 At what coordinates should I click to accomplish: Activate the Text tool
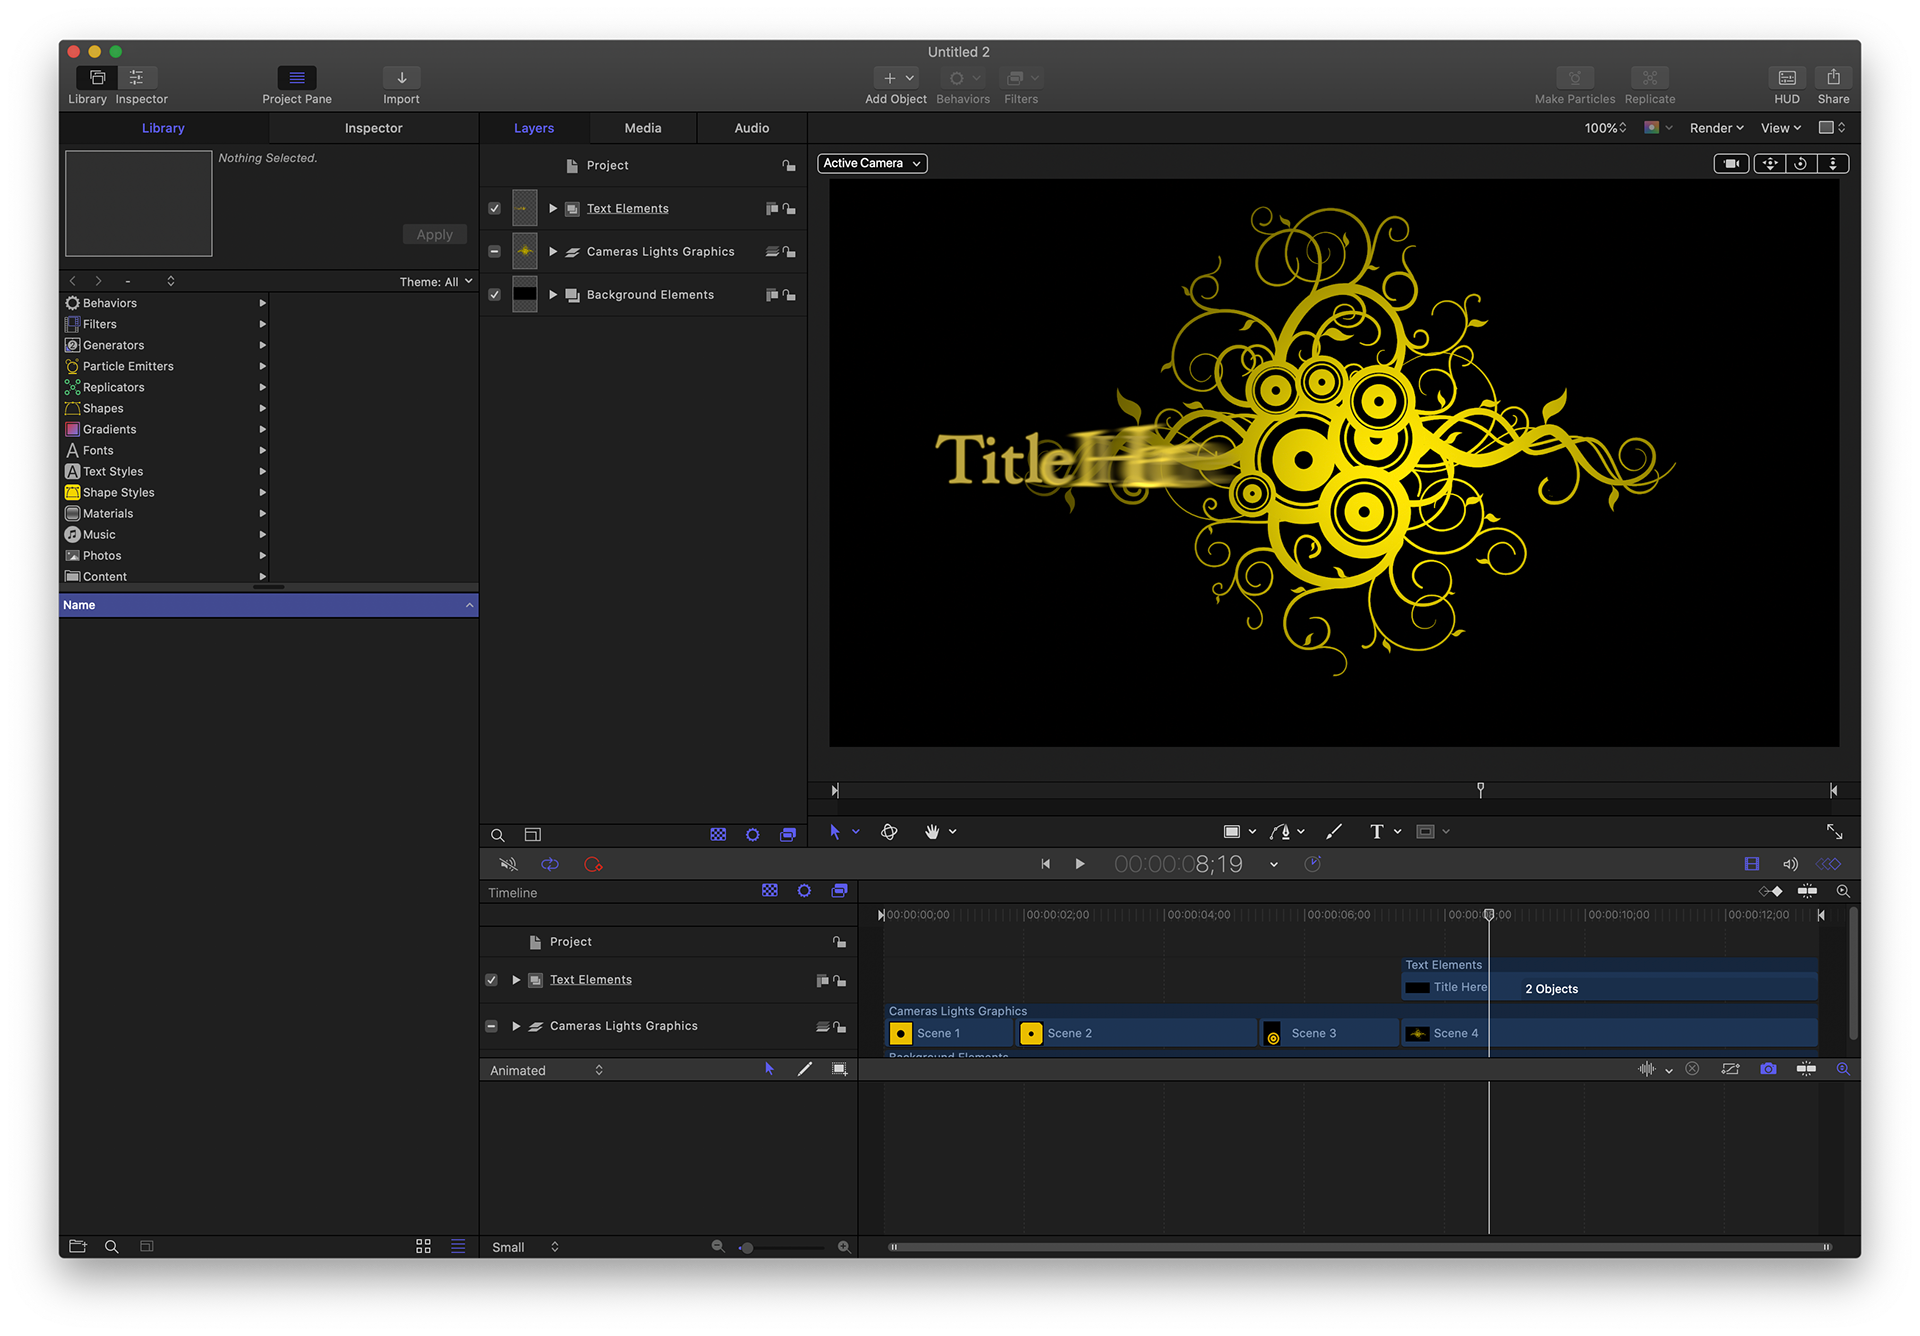[x=1376, y=831]
